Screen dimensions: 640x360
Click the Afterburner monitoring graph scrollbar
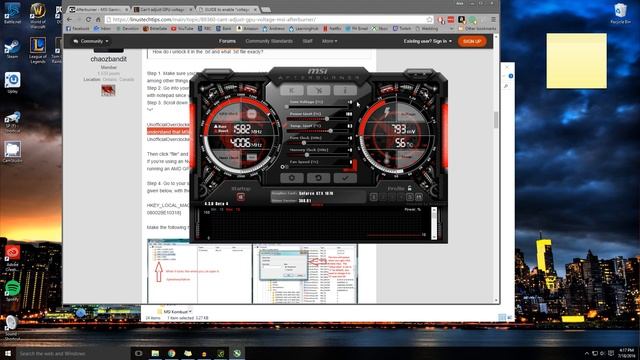(x=434, y=223)
